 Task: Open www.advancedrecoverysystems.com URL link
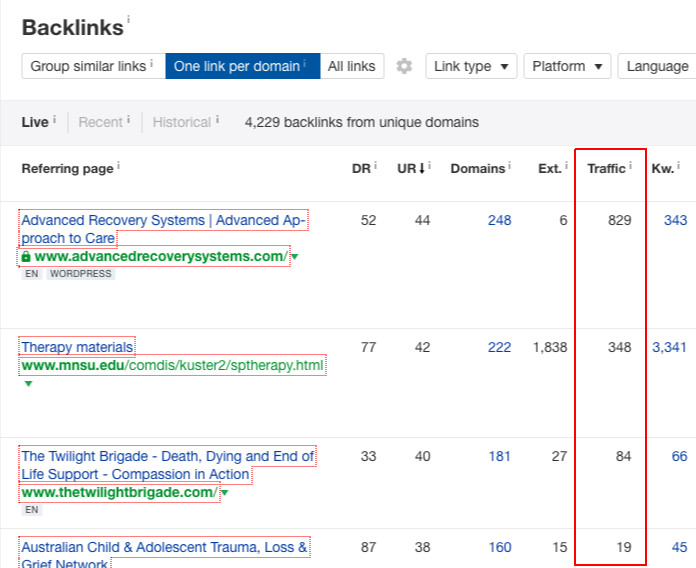click(161, 256)
